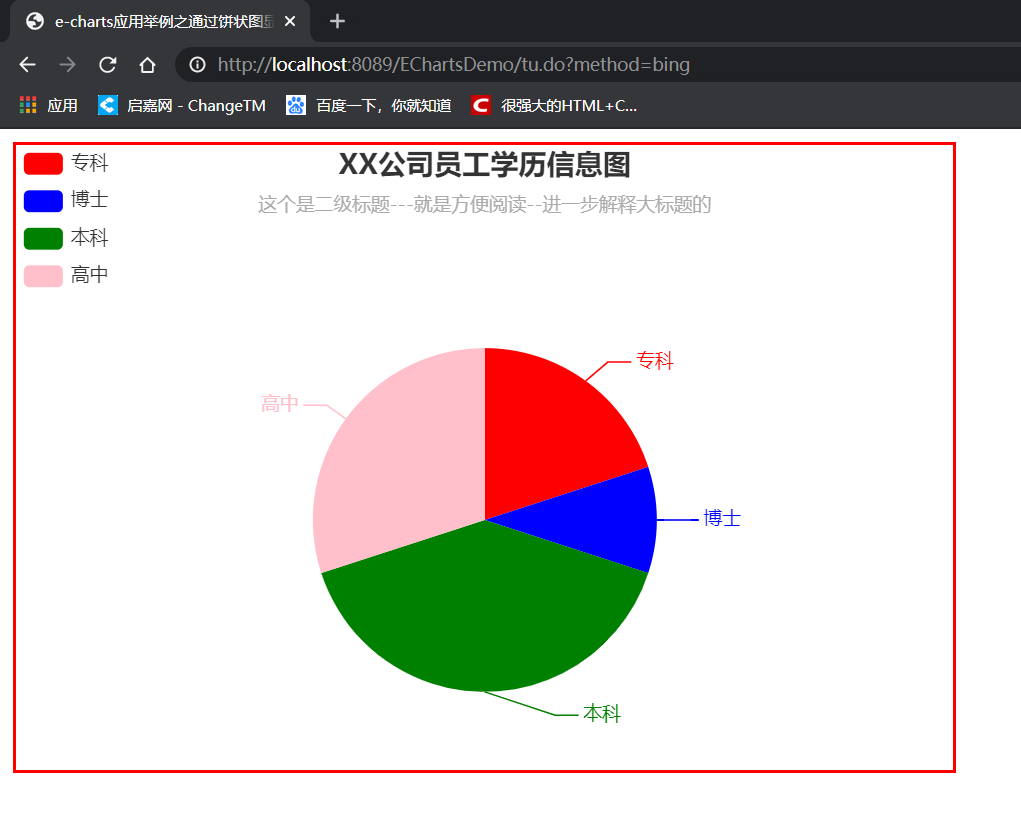Click the favicon on the e-charts tab
Viewport: 1021px width, 827px height.
click(35, 20)
